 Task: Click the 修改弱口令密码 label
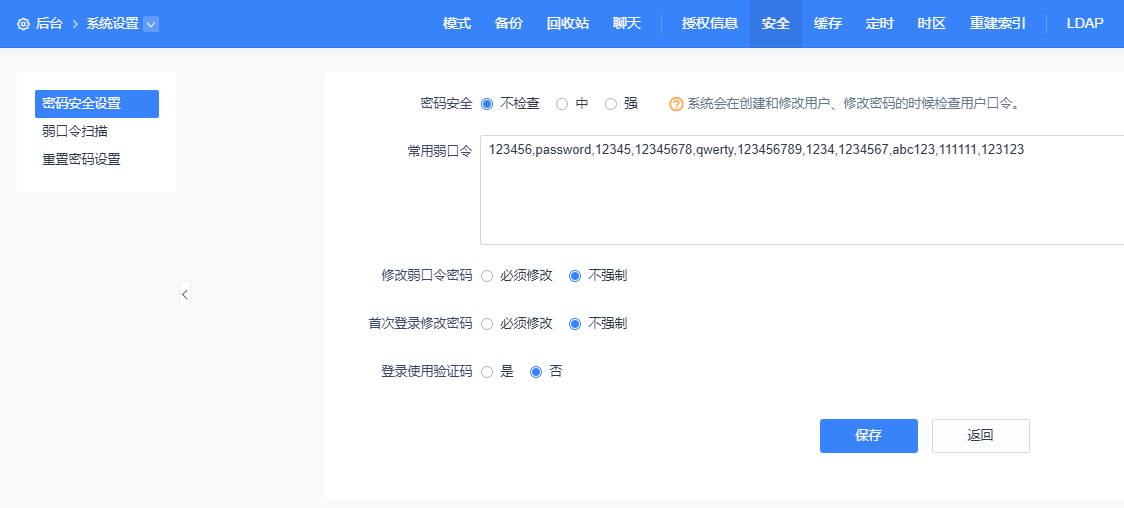427,276
